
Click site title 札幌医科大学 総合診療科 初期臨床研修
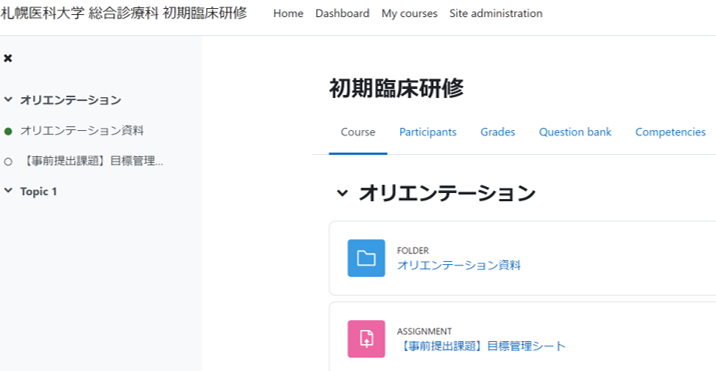pos(124,14)
